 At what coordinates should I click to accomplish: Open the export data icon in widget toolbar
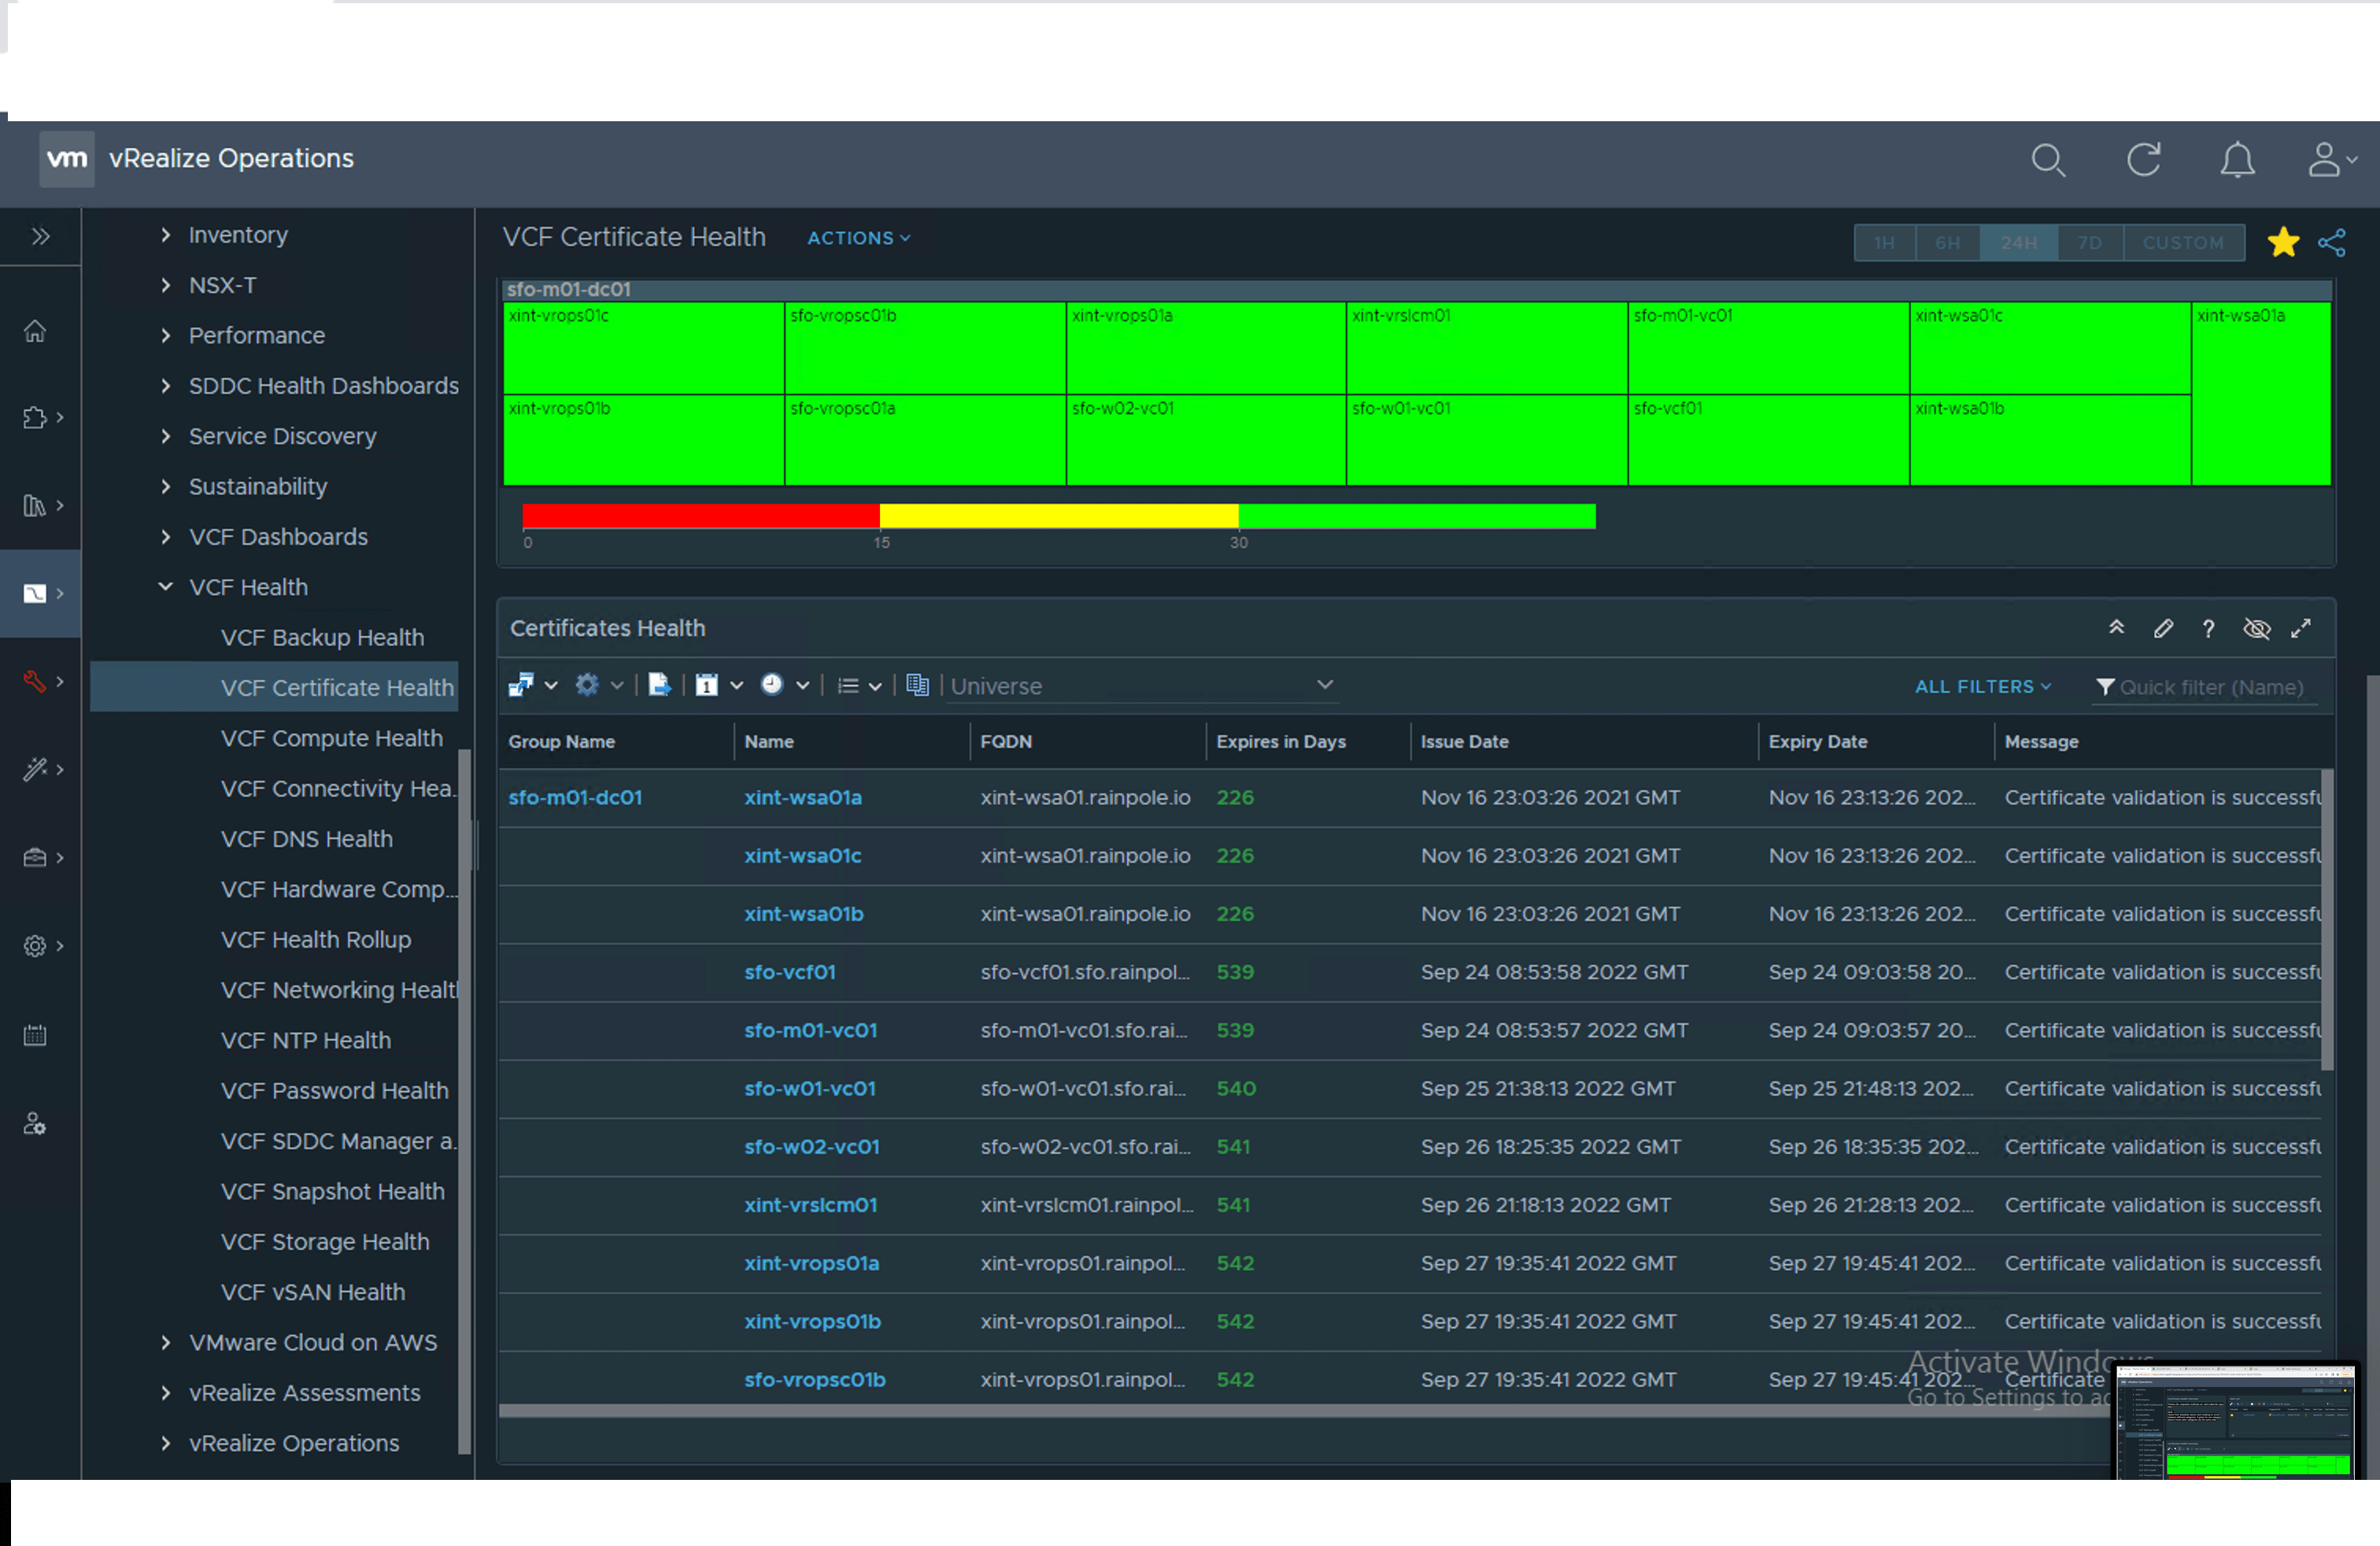tap(658, 685)
